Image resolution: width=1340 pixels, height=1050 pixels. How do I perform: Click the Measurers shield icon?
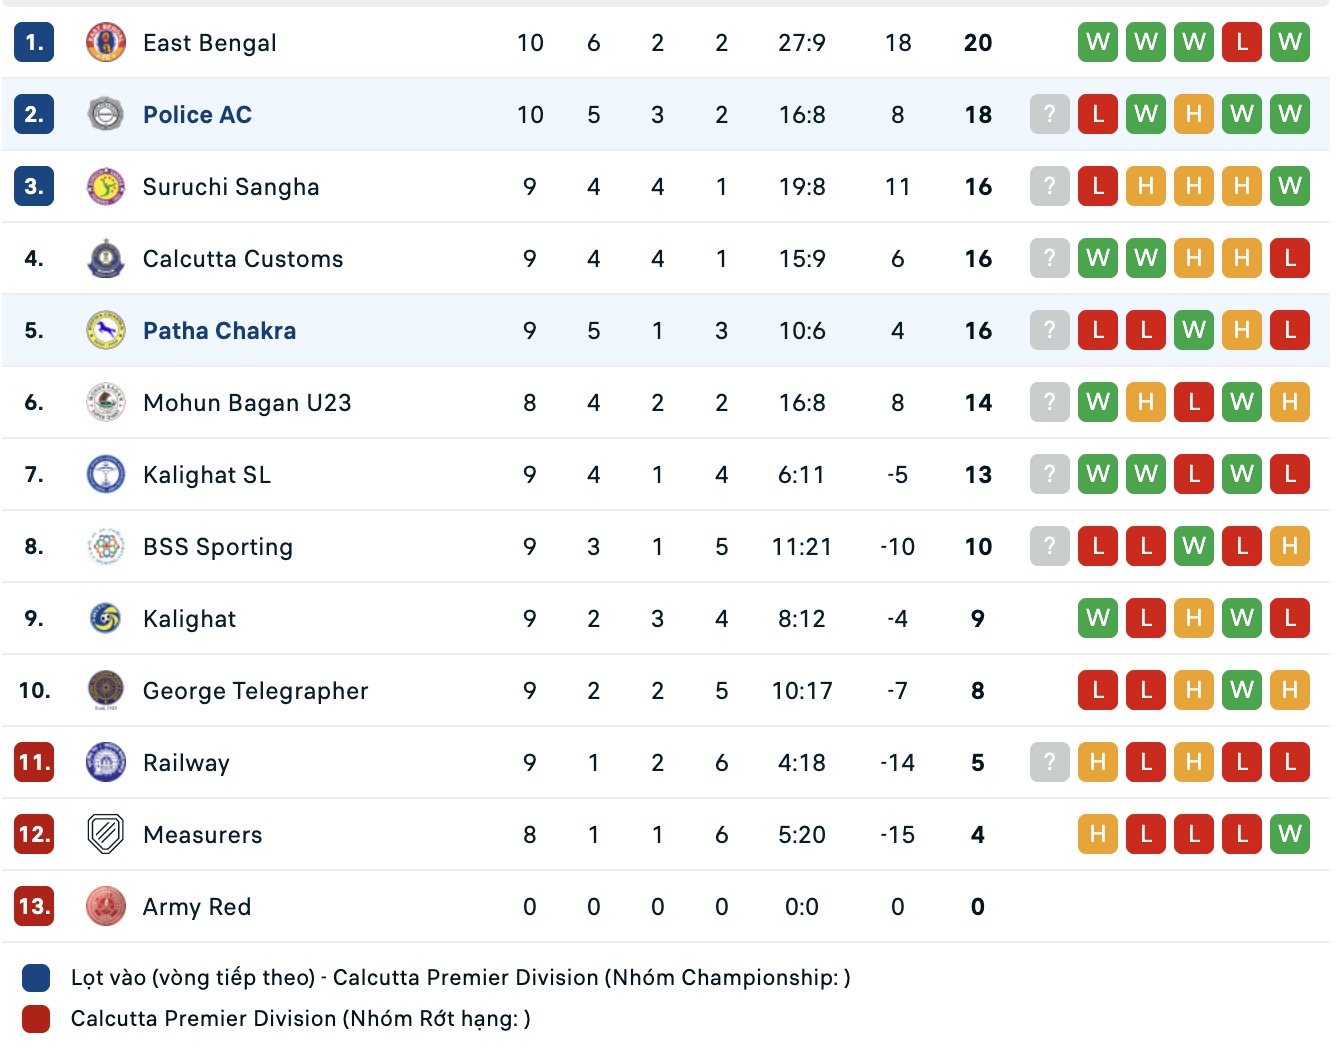pyautogui.click(x=106, y=835)
